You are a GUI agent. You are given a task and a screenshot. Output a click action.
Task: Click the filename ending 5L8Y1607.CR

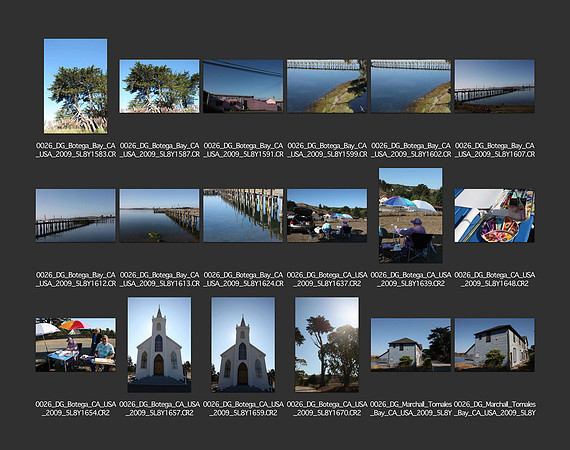point(495,150)
